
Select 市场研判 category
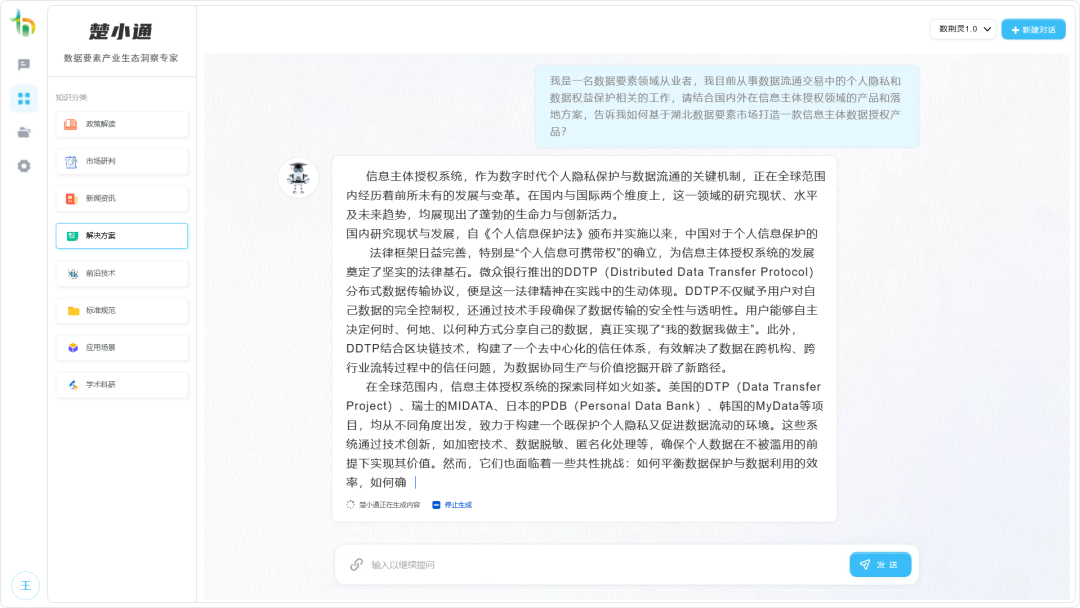coord(122,161)
